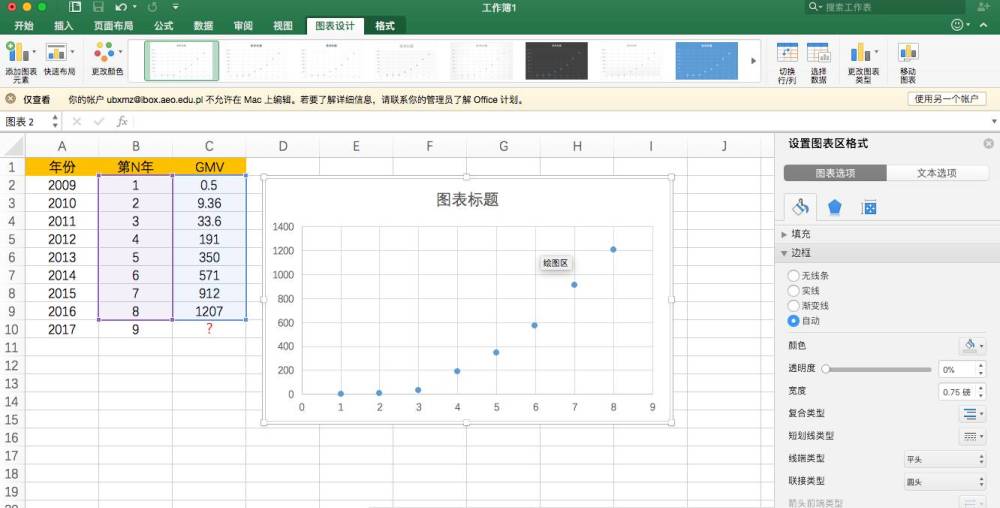The width and height of the screenshot is (1000, 508).
Task: Select the Solid line radio button
Action: (793, 290)
